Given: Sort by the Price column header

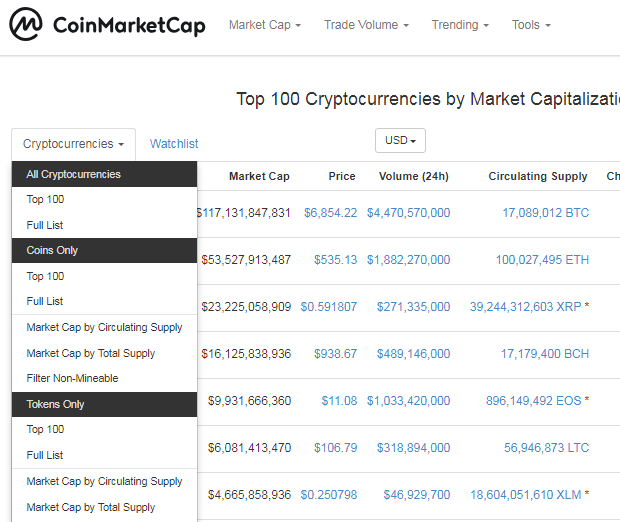Looking at the screenshot, I should click(x=342, y=176).
